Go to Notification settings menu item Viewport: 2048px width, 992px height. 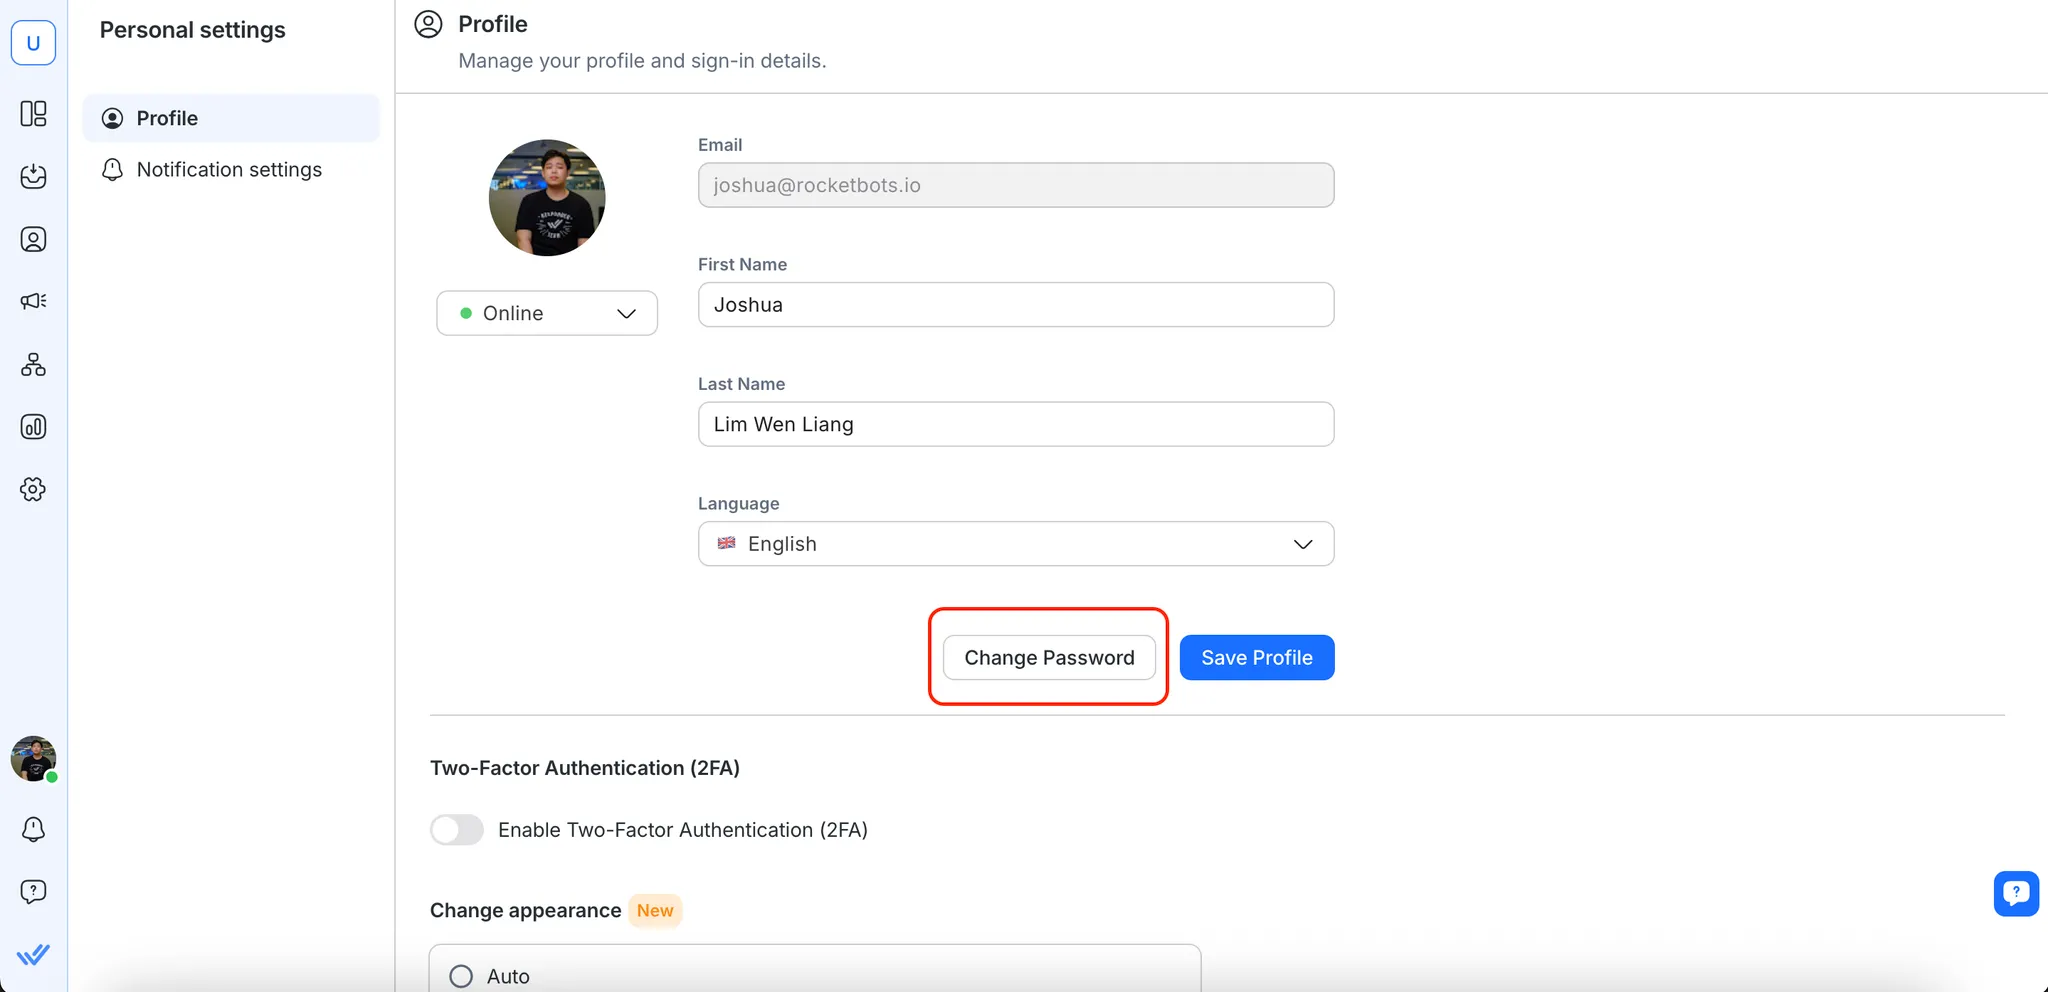[229, 170]
